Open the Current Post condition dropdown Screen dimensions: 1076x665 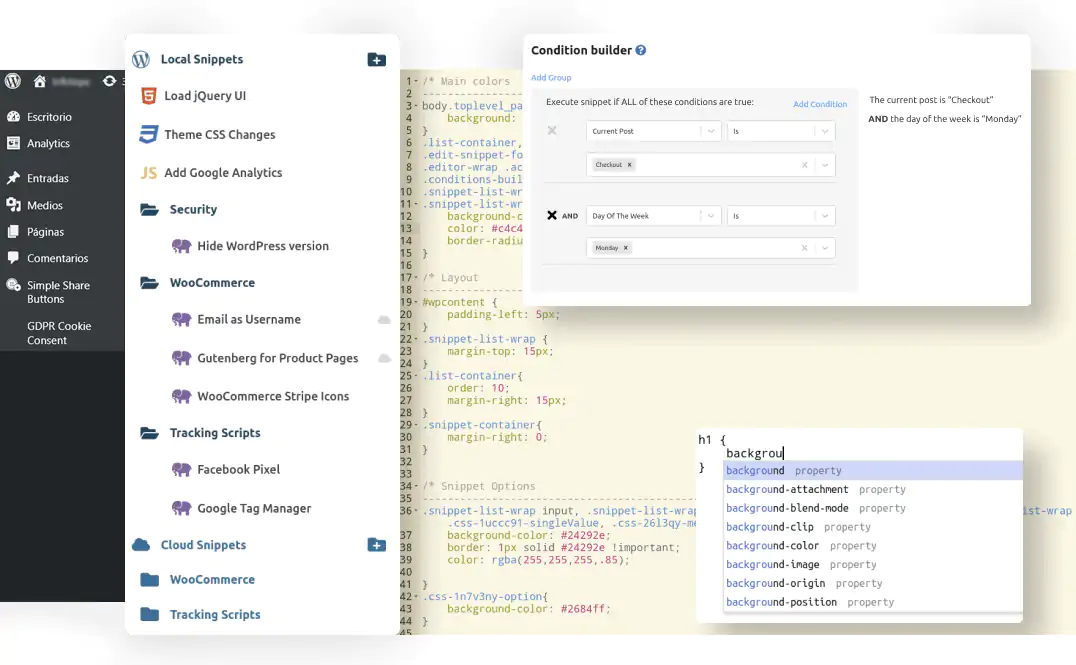pyautogui.click(x=653, y=130)
